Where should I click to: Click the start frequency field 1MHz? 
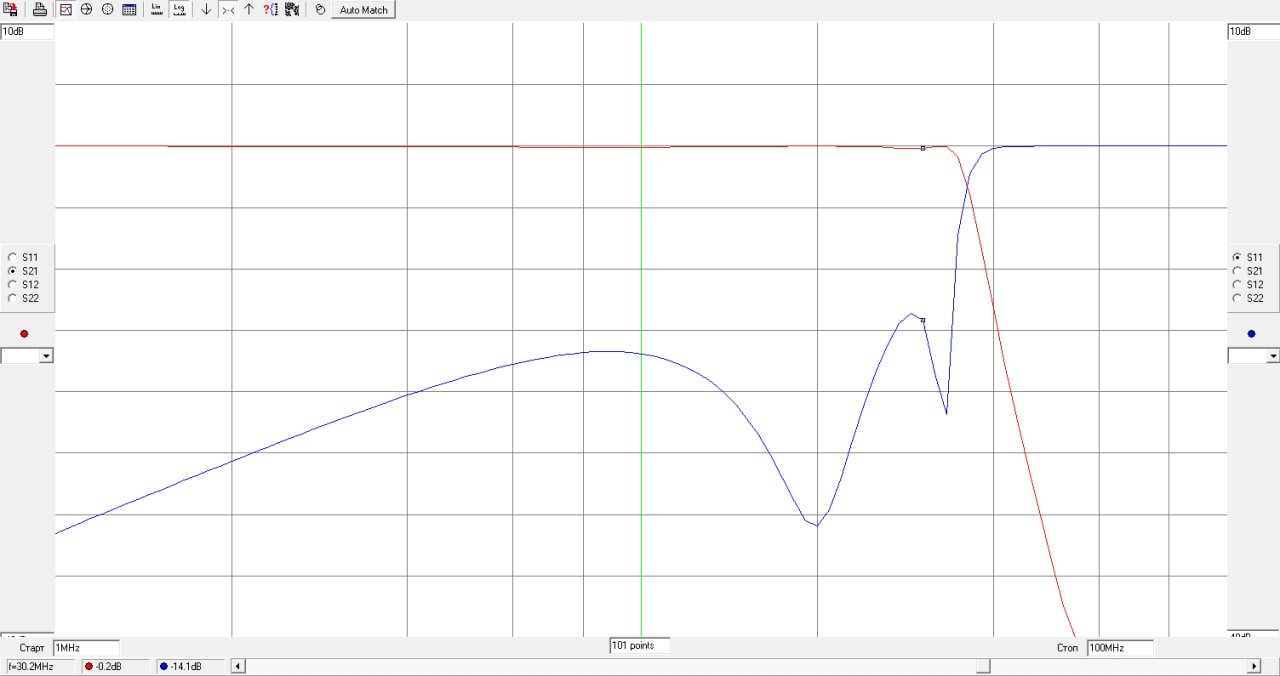[85, 648]
